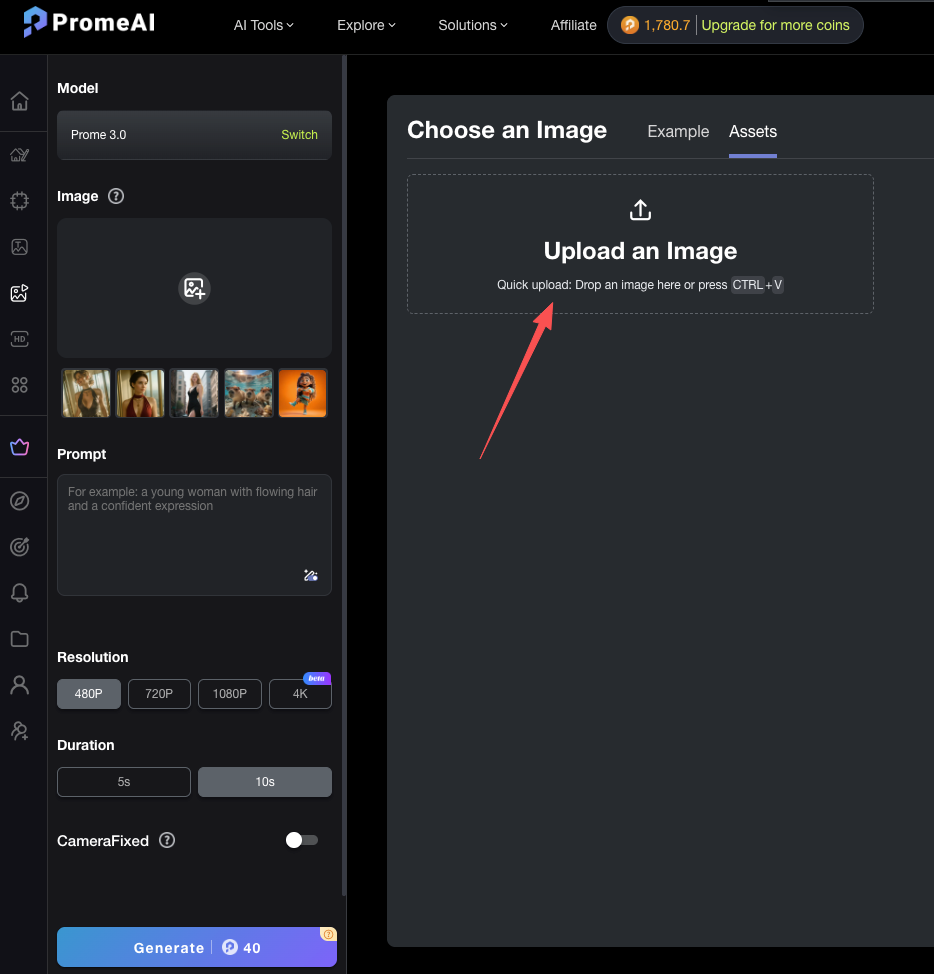Open the HD upscaler sidebar icon

coord(19,339)
